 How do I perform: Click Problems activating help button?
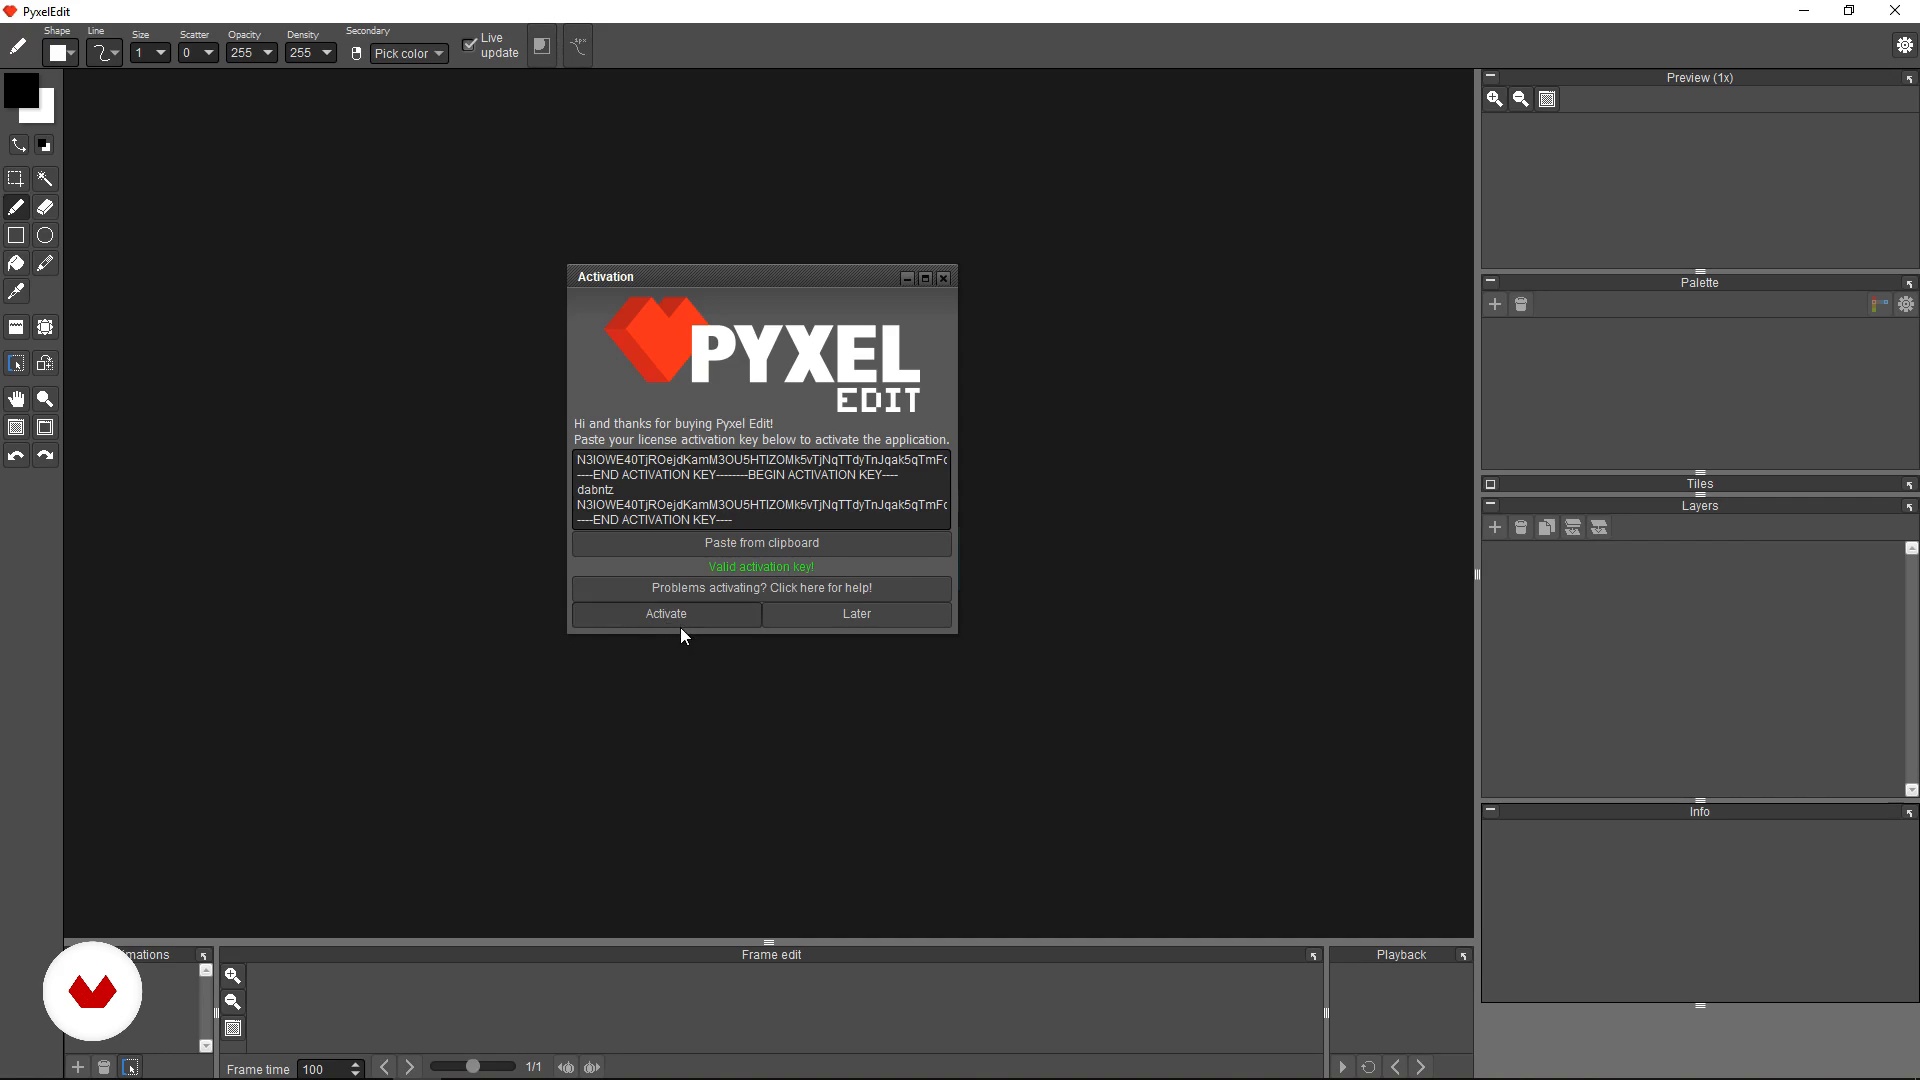point(762,588)
